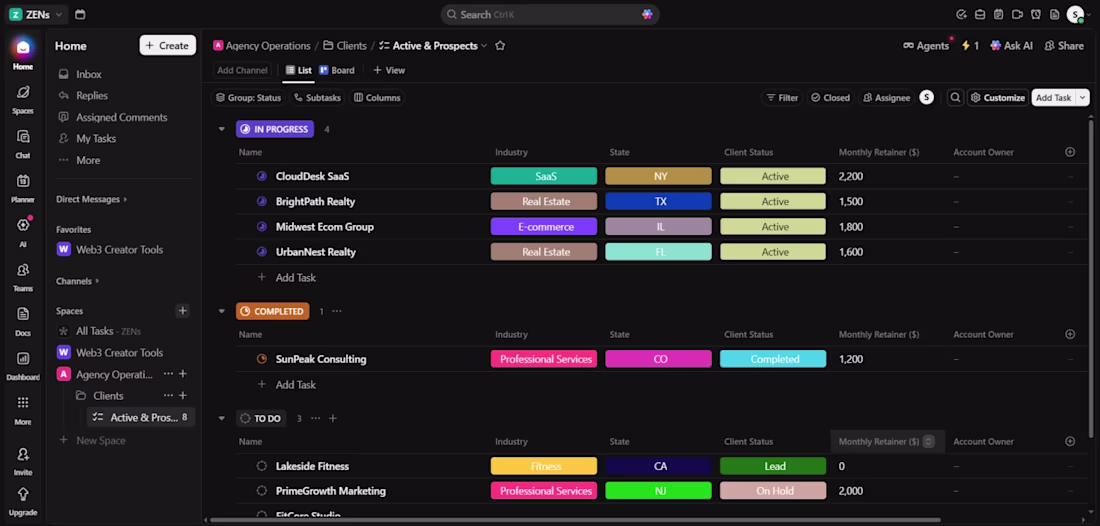Click Add Task under the In Progress group
The image size is (1100, 526).
295,278
